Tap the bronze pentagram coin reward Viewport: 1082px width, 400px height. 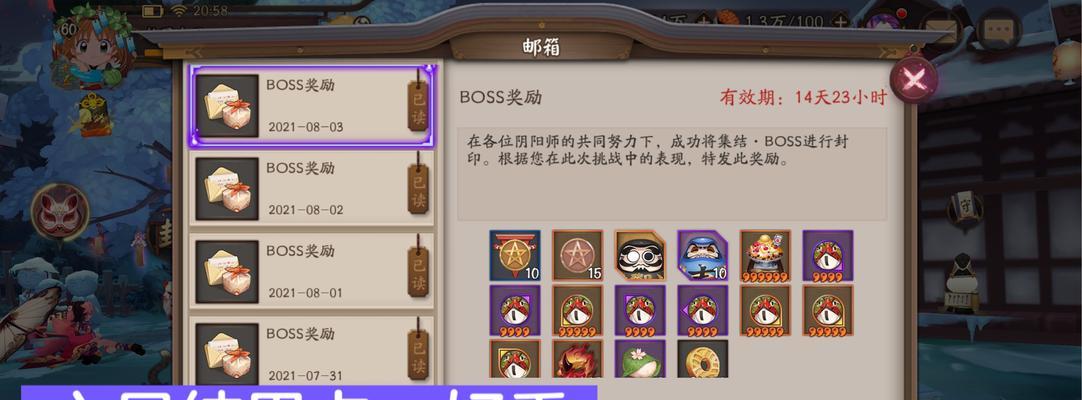coord(578,255)
